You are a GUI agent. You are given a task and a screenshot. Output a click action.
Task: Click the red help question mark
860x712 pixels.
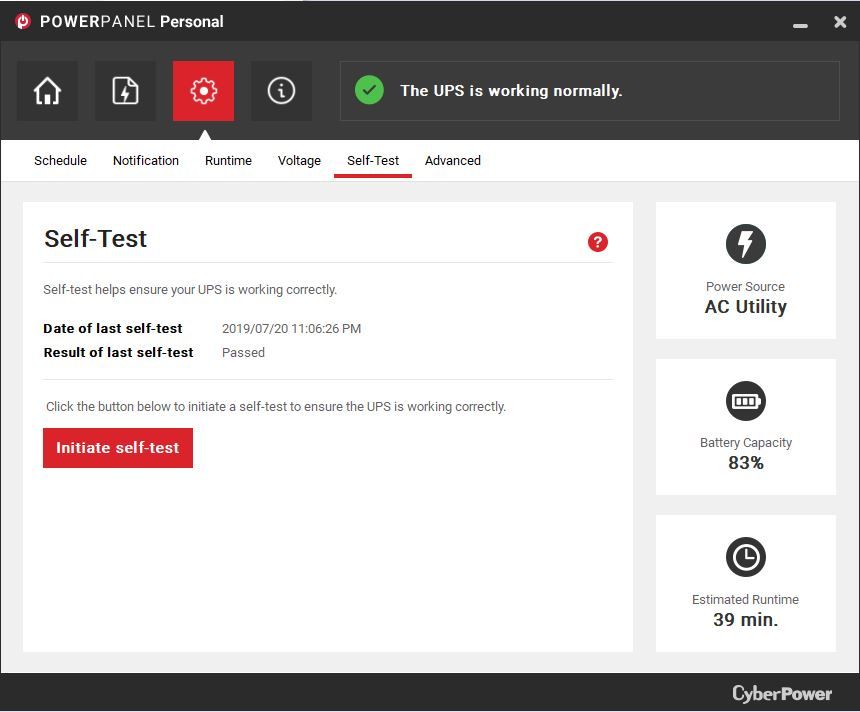598,242
